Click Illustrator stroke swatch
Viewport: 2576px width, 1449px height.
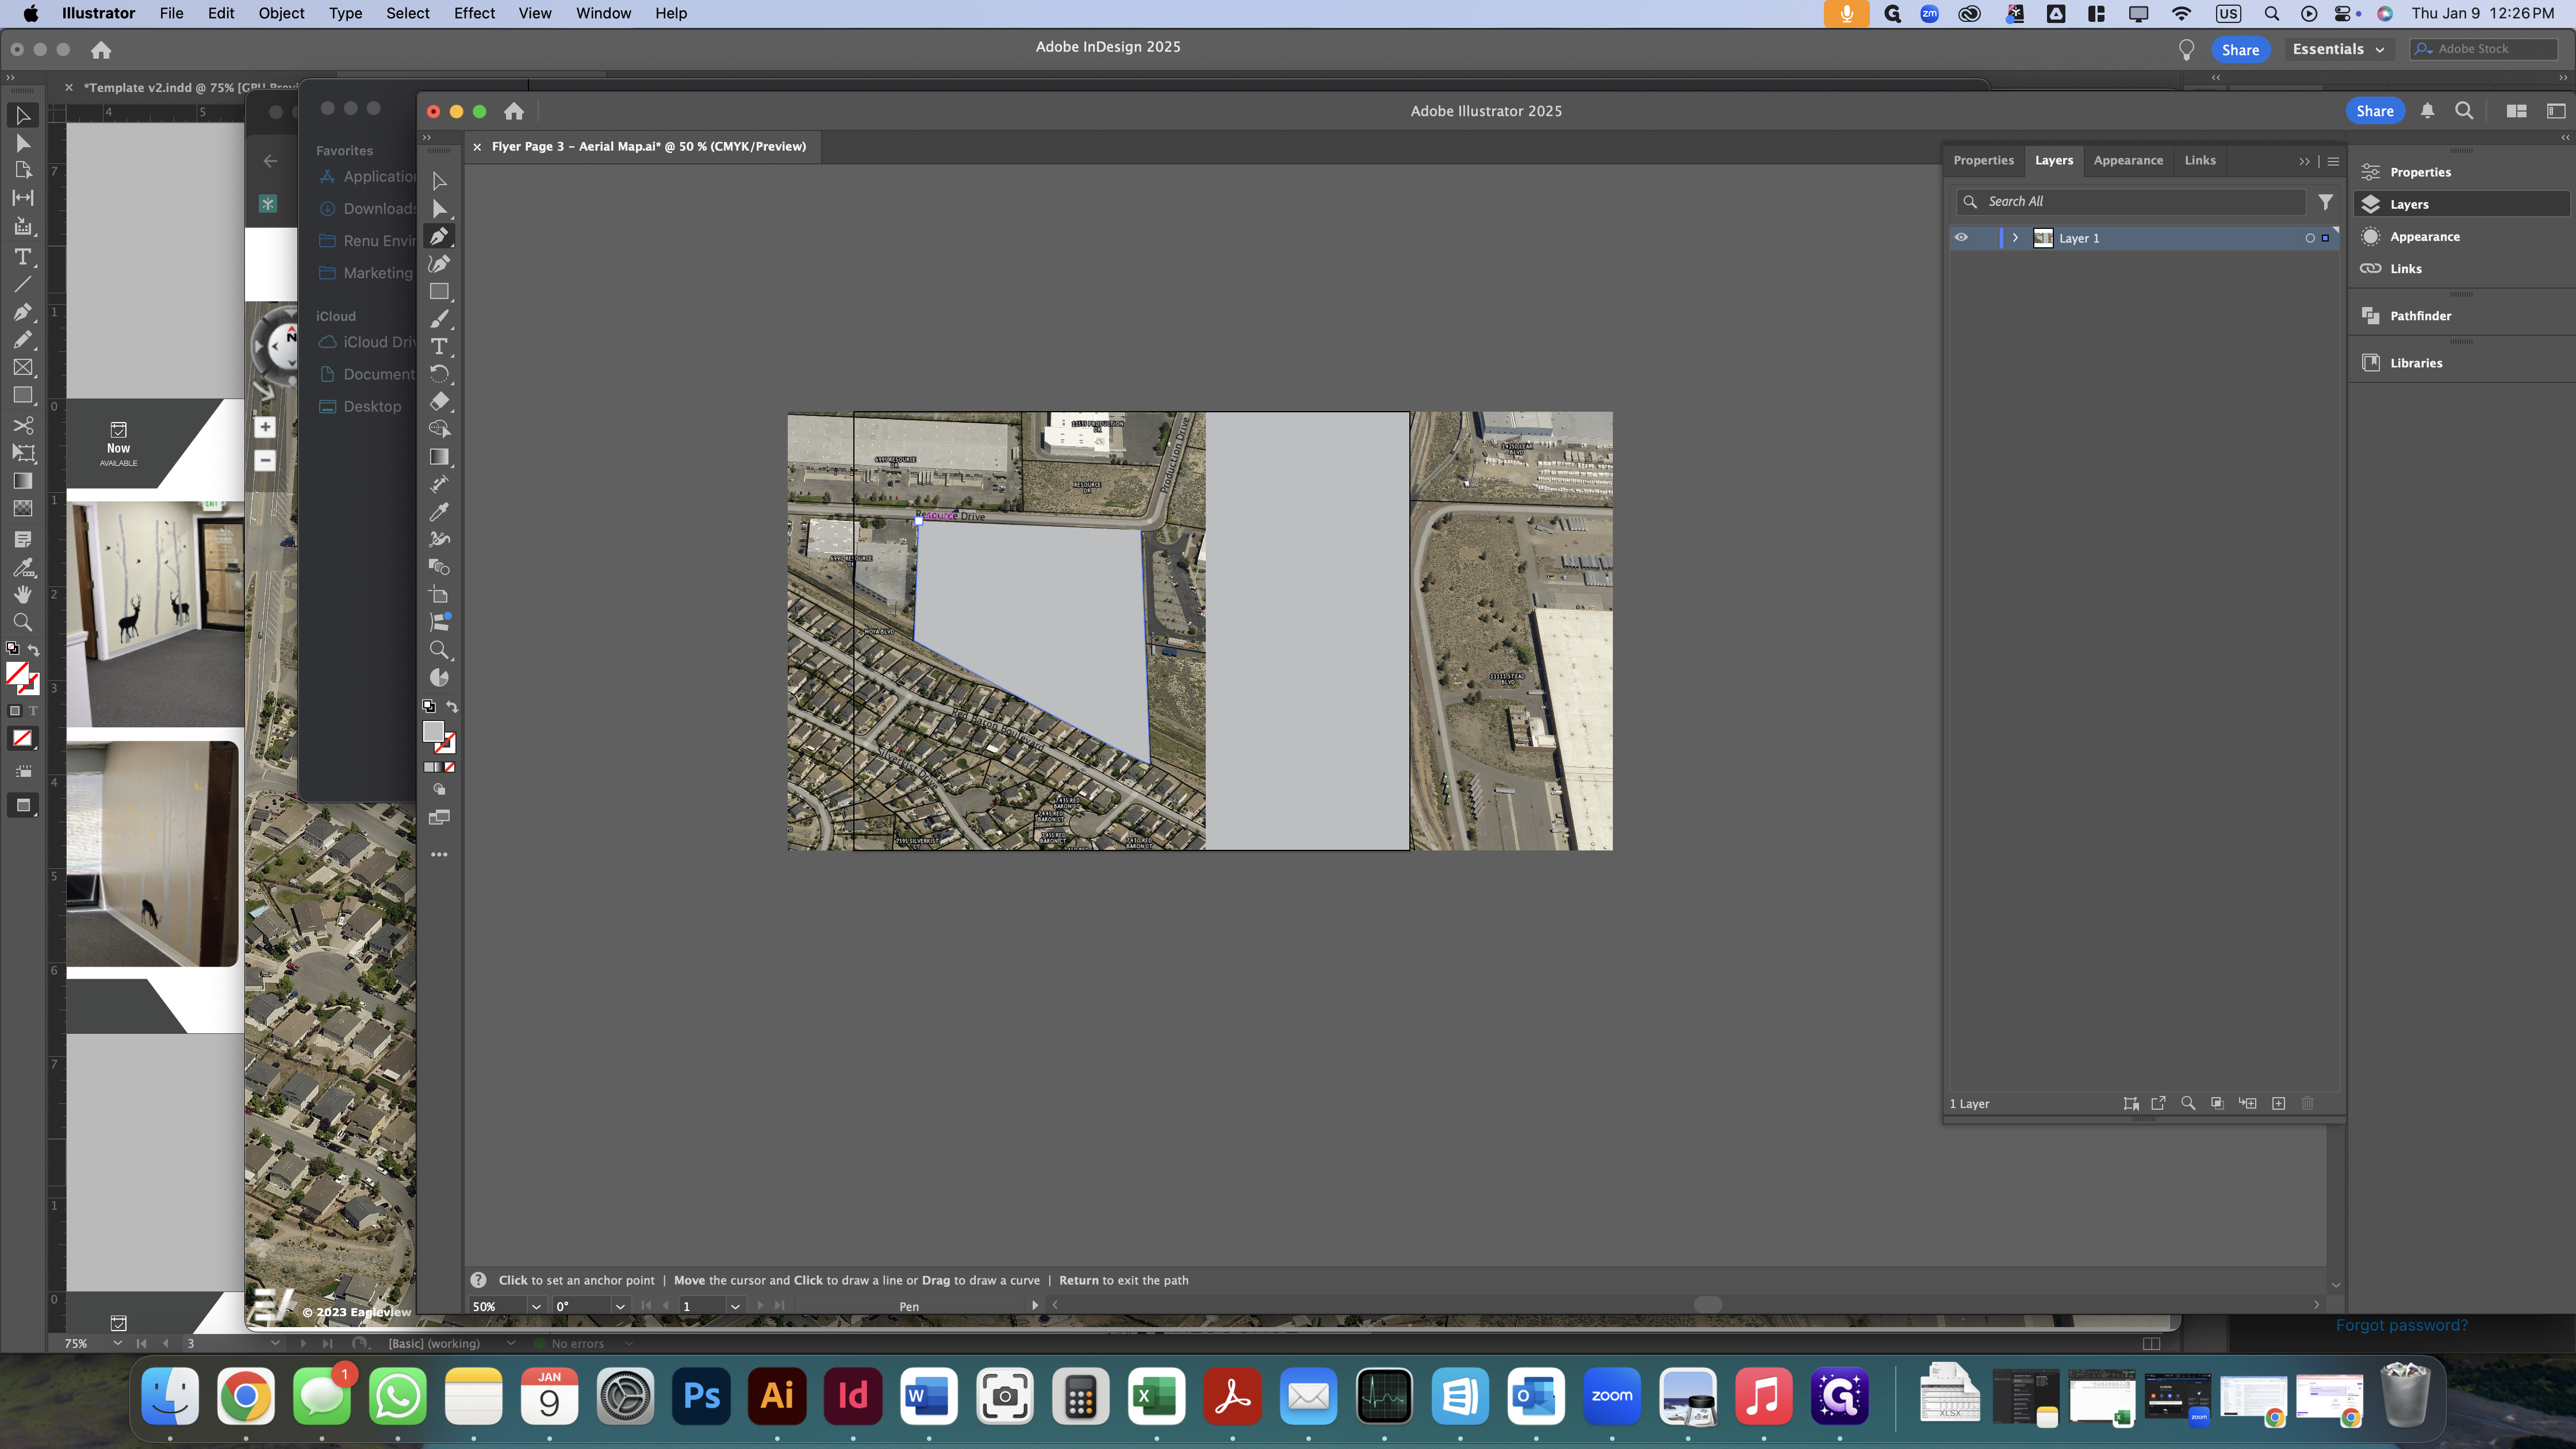446,743
